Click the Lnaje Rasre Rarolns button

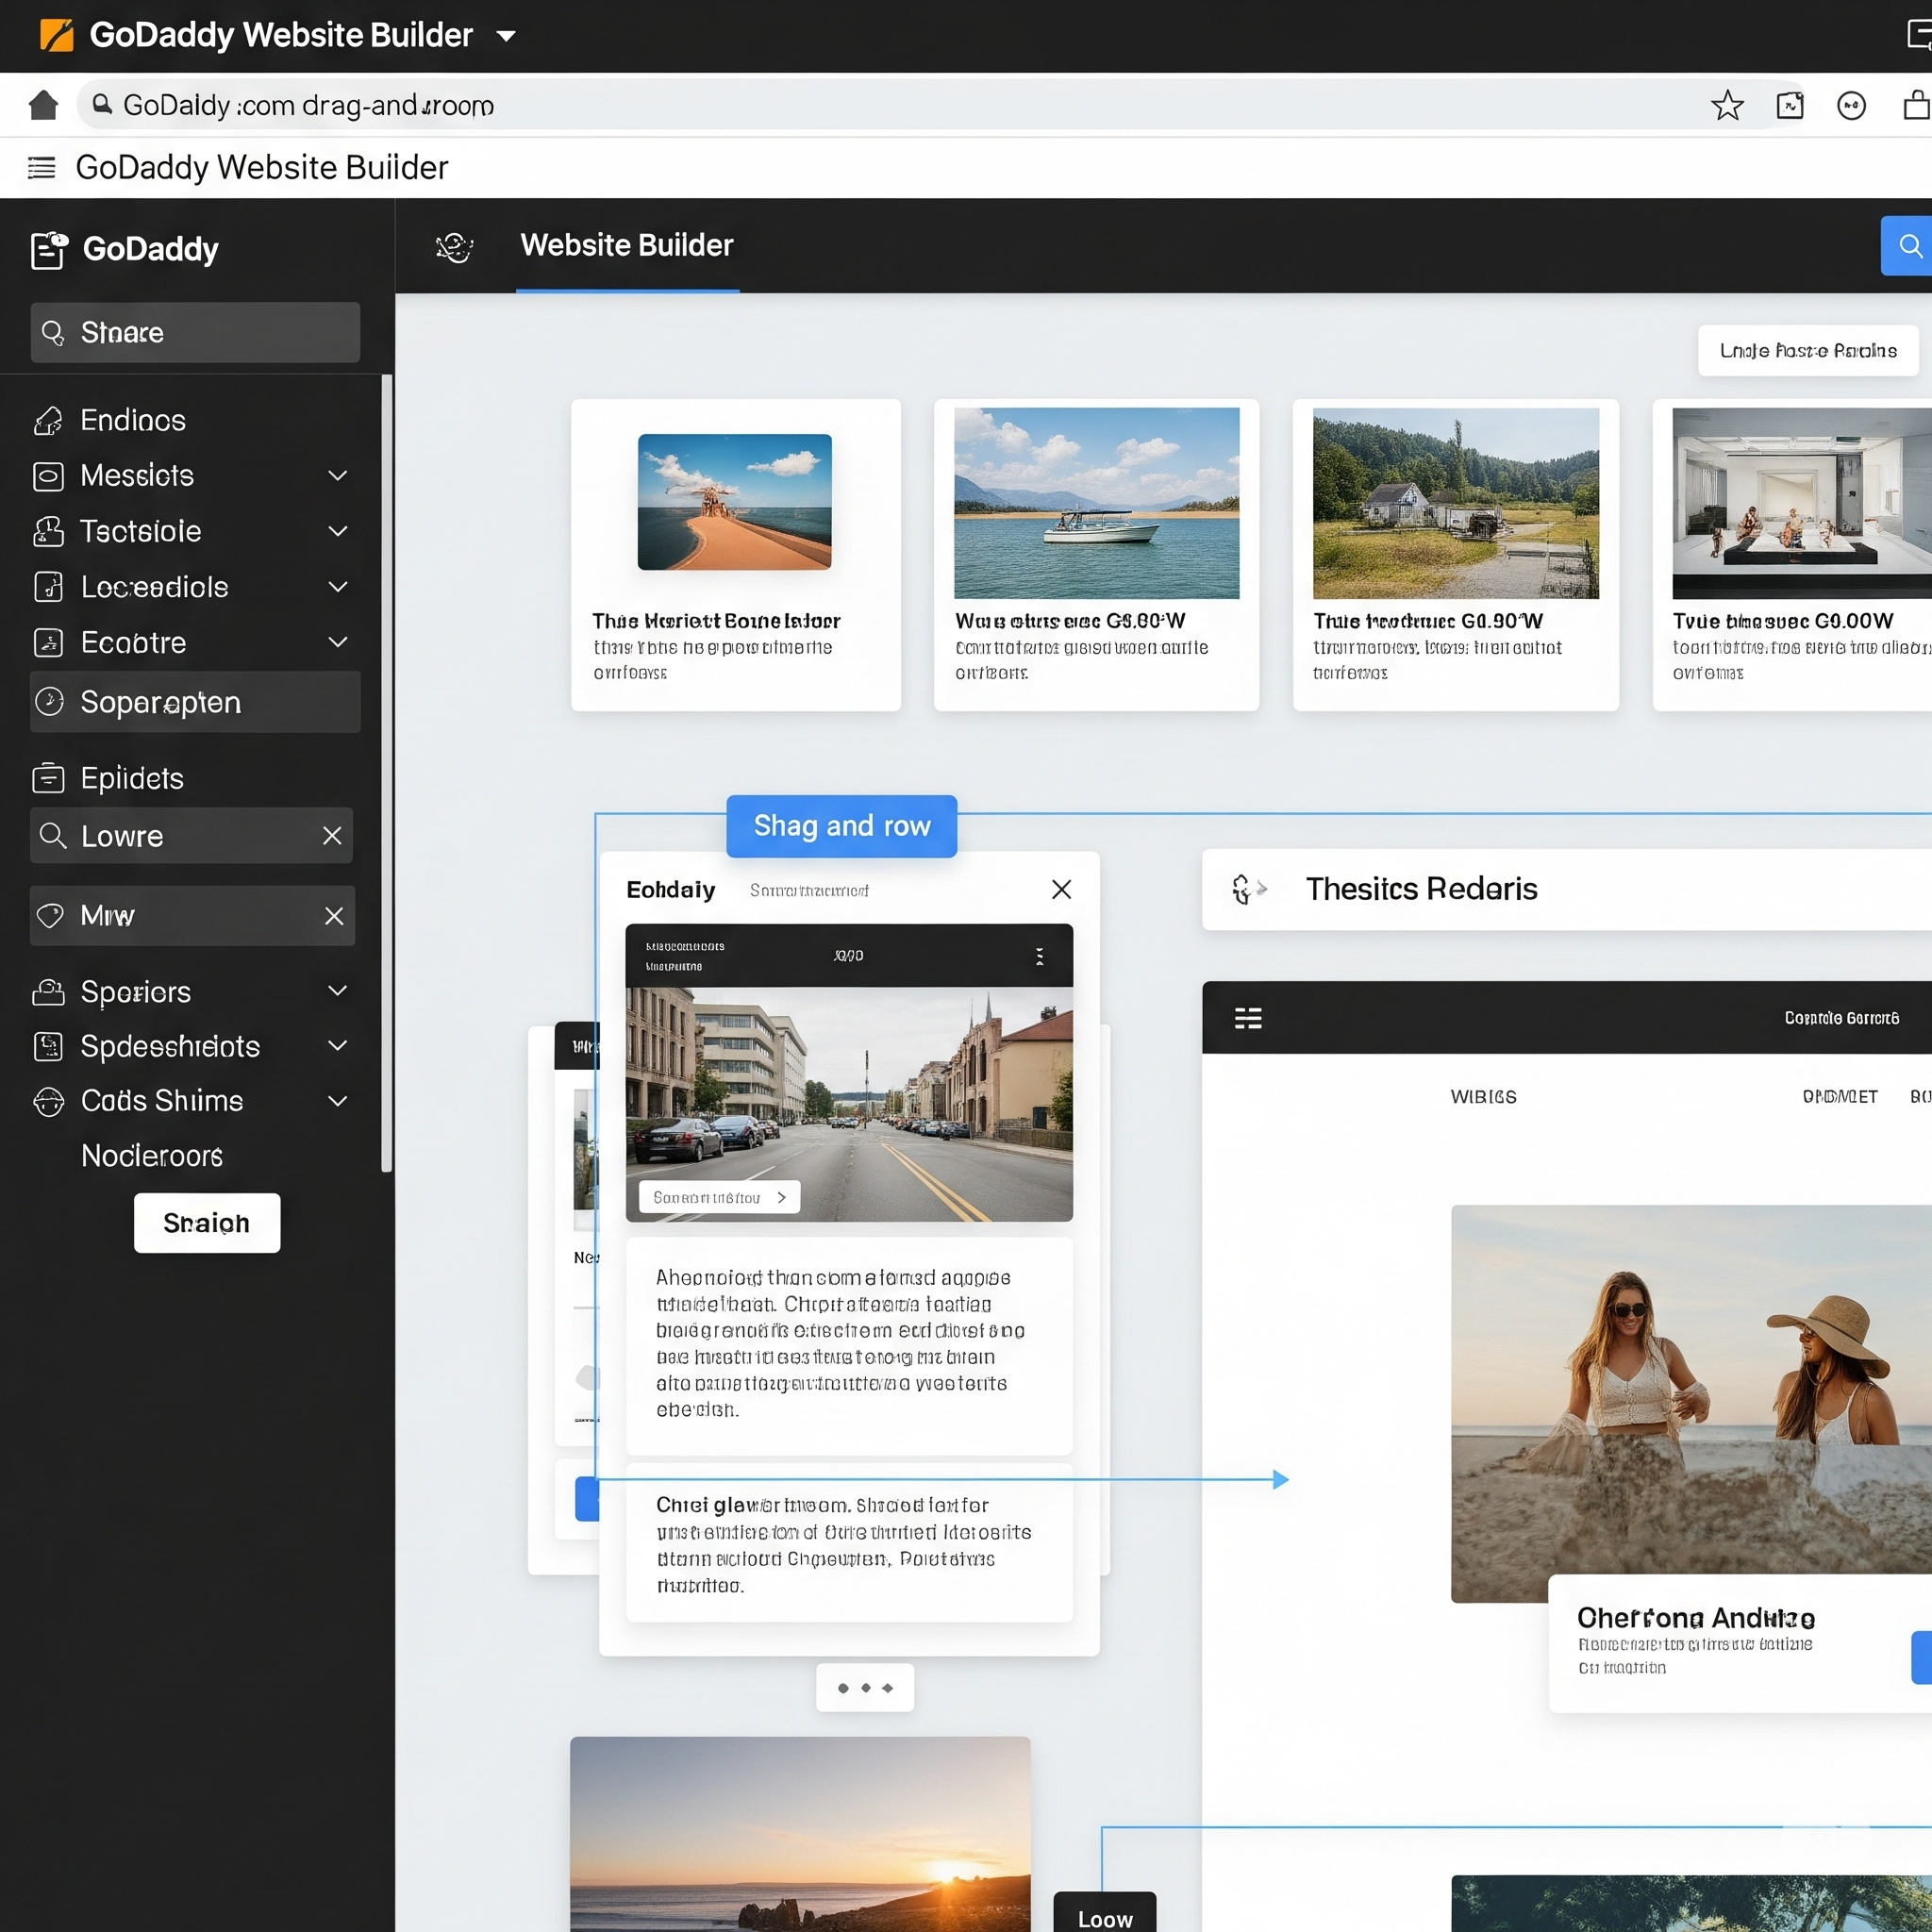click(1808, 351)
